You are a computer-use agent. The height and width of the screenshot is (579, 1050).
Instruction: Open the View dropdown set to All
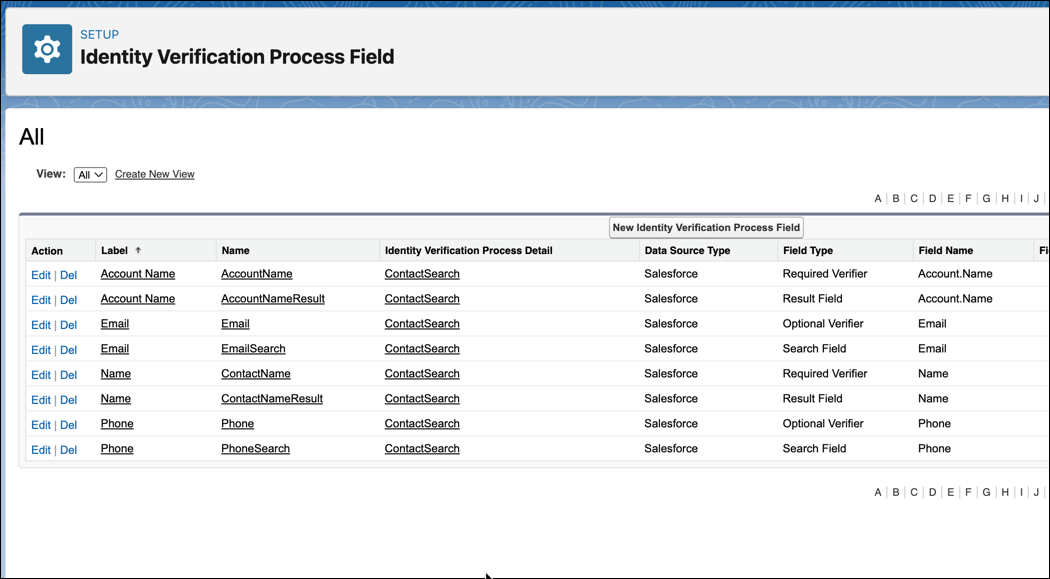pos(90,175)
